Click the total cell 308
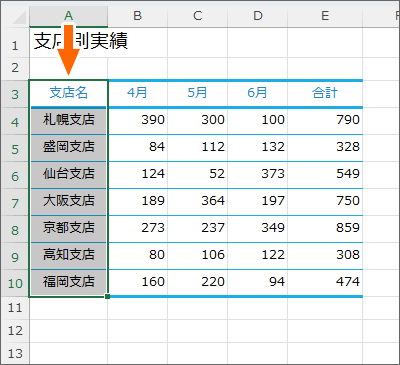400x365 pixels. (325, 256)
